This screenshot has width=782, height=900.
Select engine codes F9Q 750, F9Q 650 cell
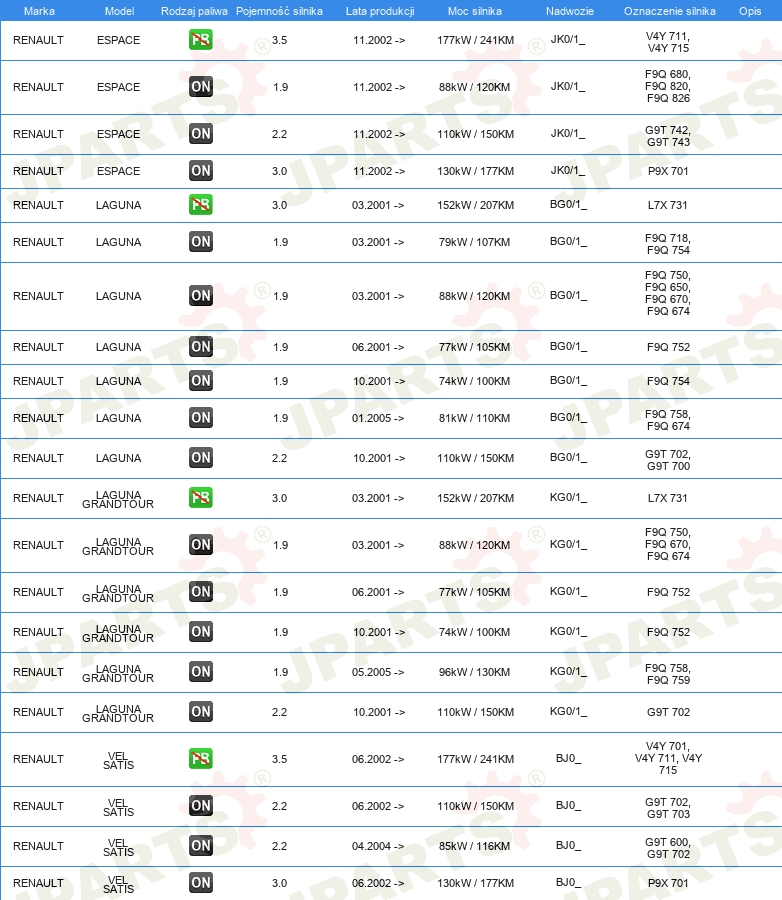(668, 293)
